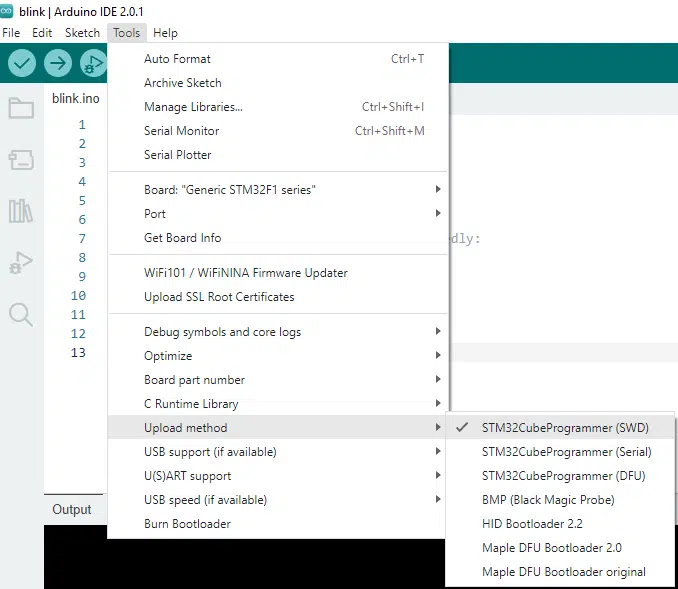Open the File menu
Viewport: 678px width, 589px height.
[x=11, y=33]
